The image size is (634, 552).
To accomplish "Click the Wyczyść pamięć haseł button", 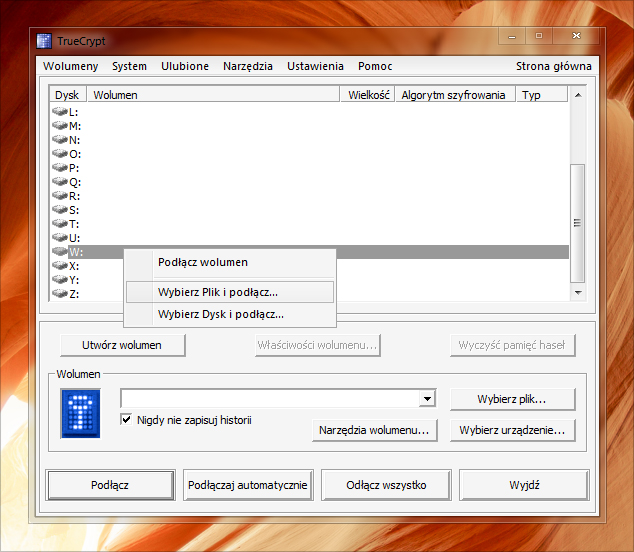I will click(512, 345).
